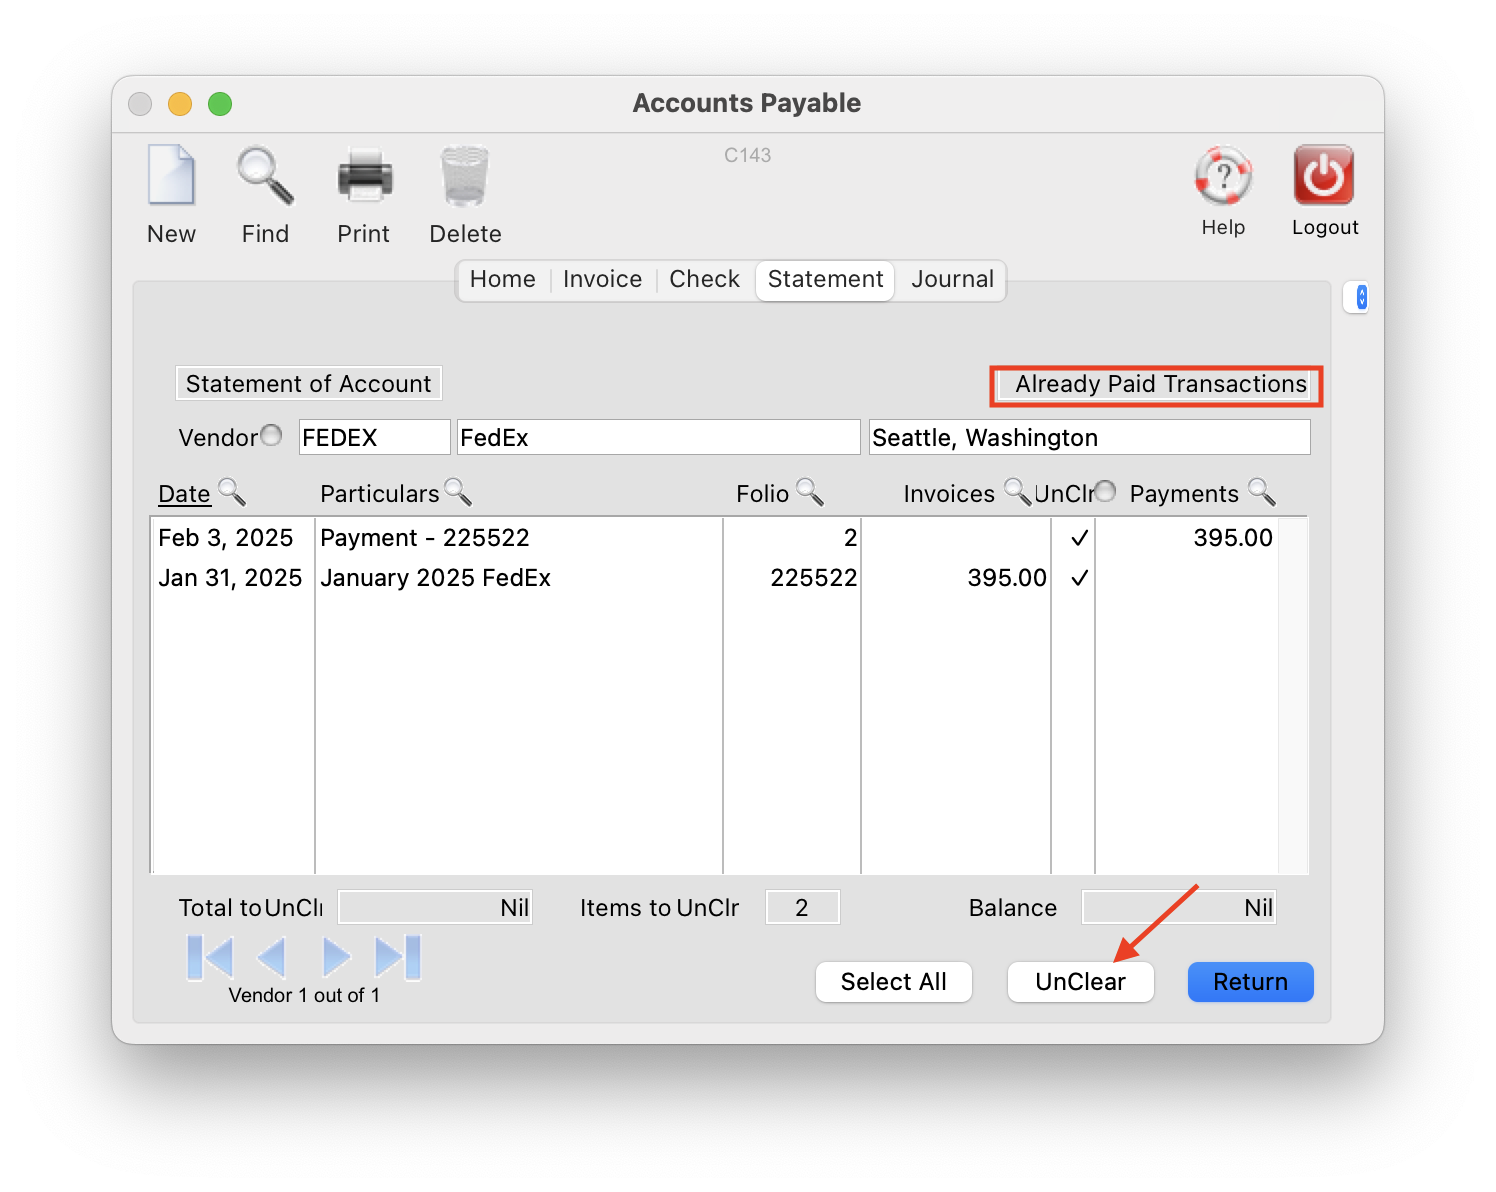Screen dimensions: 1496x1192
Task: Click the magnifier beside Particulars header
Action: coord(458,492)
